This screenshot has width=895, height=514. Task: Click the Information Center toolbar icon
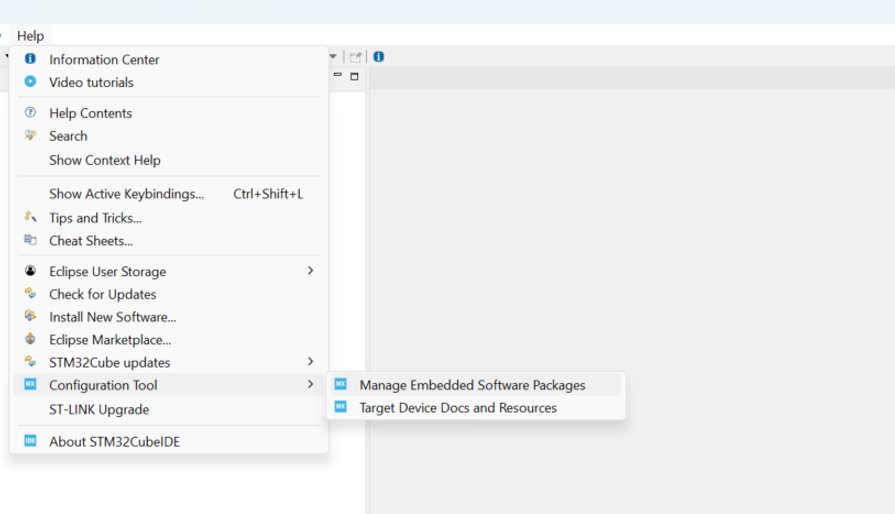tap(379, 57)
